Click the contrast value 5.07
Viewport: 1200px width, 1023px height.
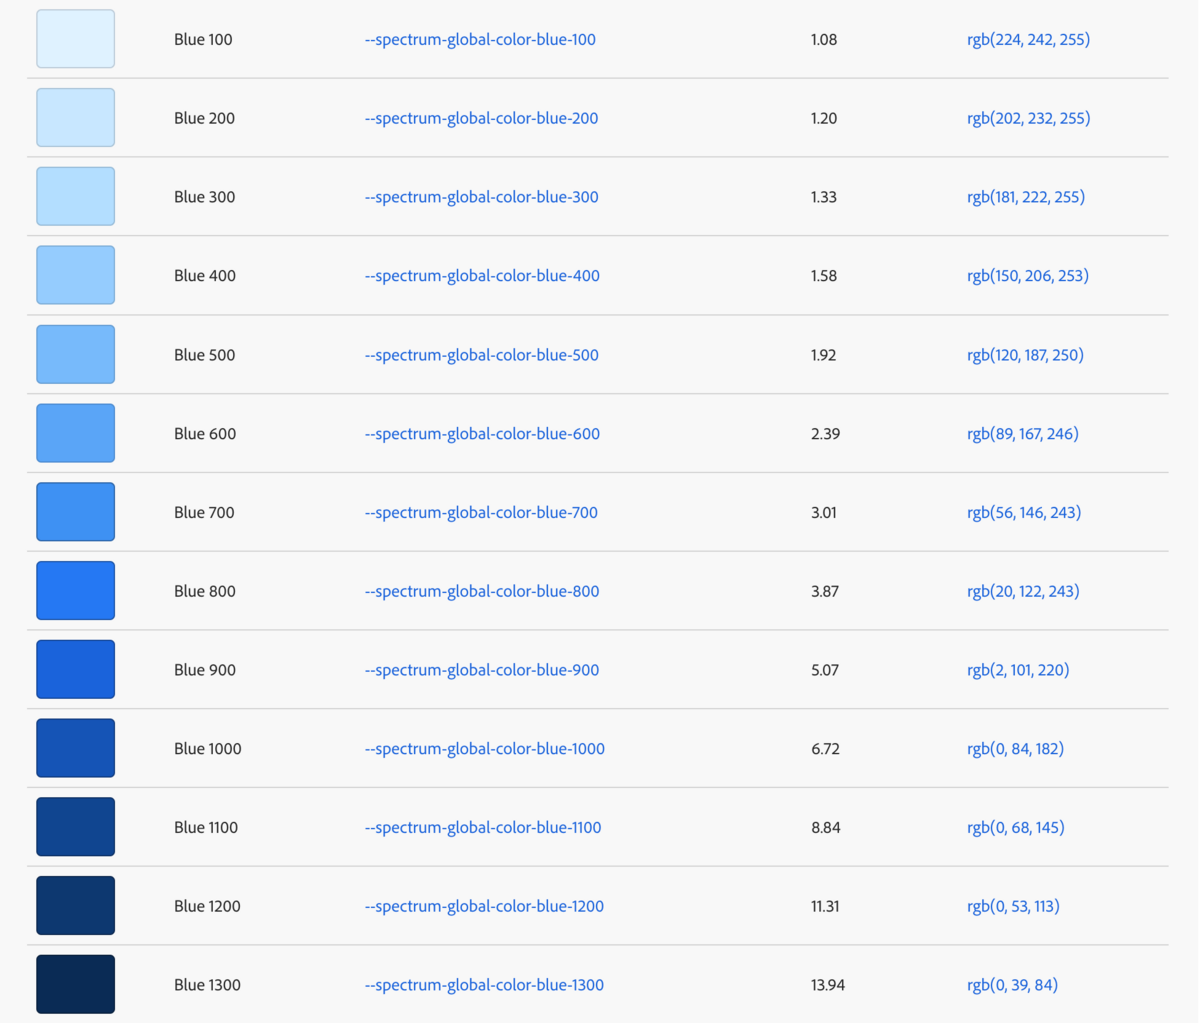[x=825, y=670]
